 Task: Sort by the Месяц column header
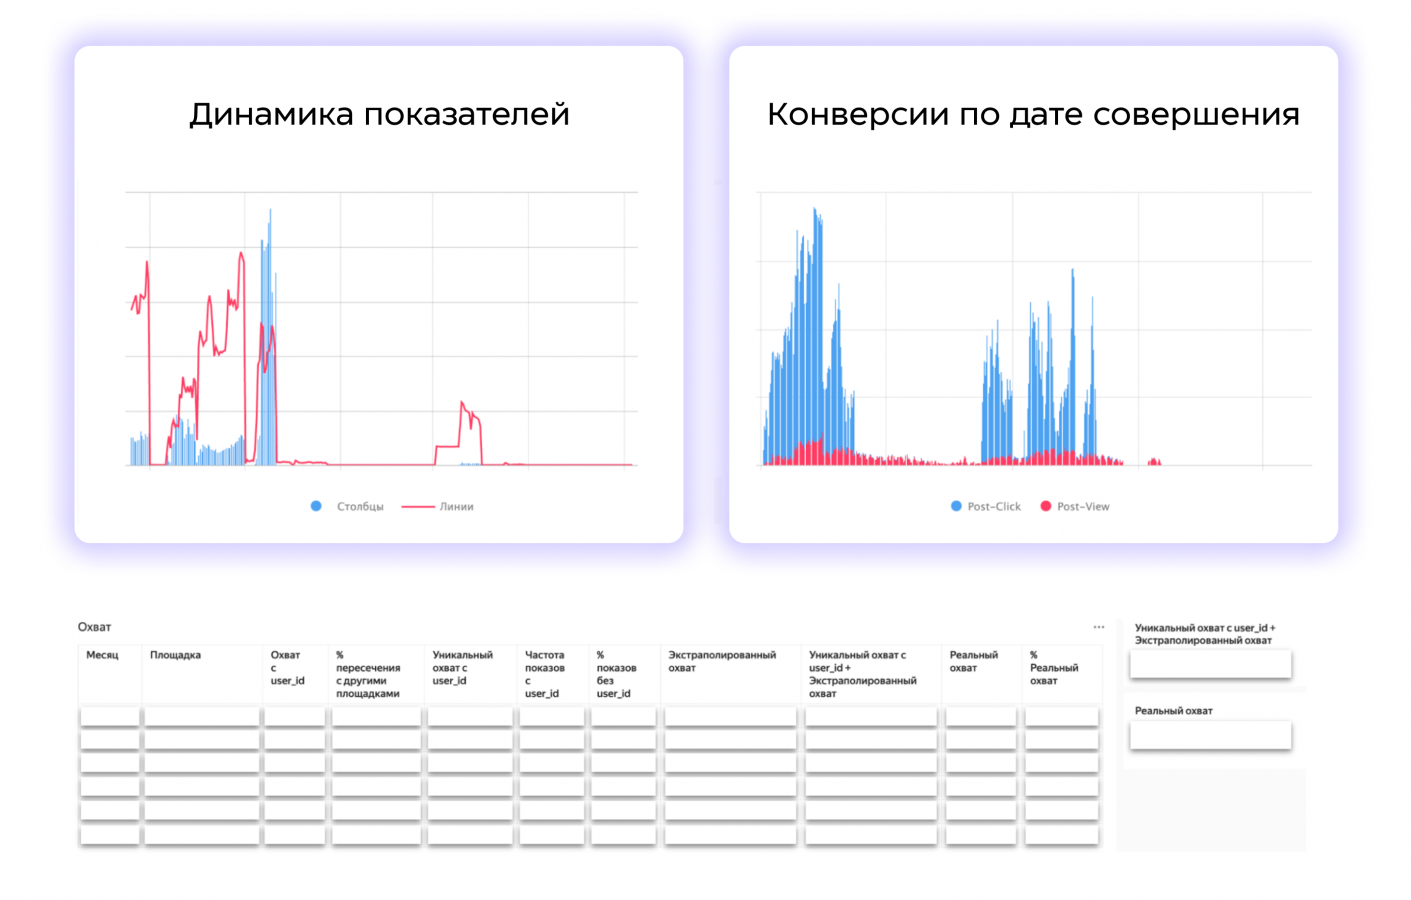[102, 655]
